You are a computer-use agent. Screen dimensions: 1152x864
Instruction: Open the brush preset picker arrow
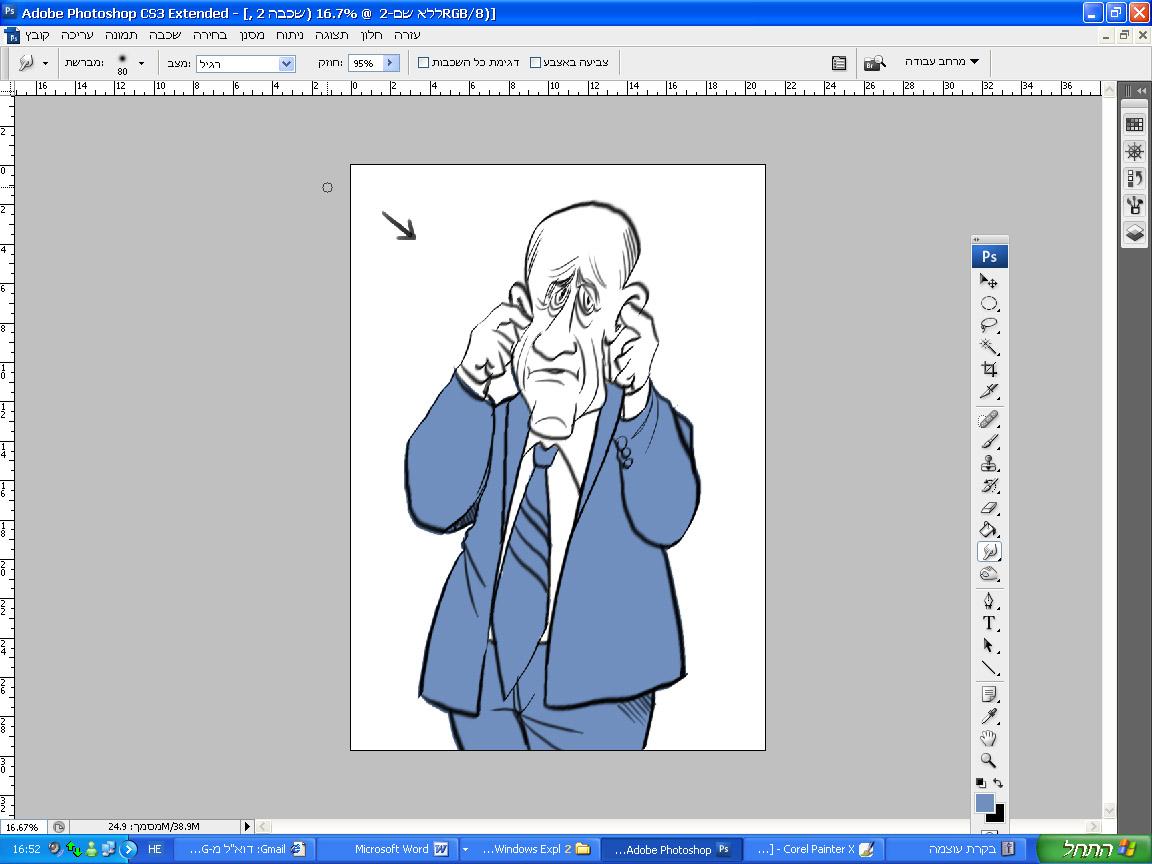click(x=141, y=63)
